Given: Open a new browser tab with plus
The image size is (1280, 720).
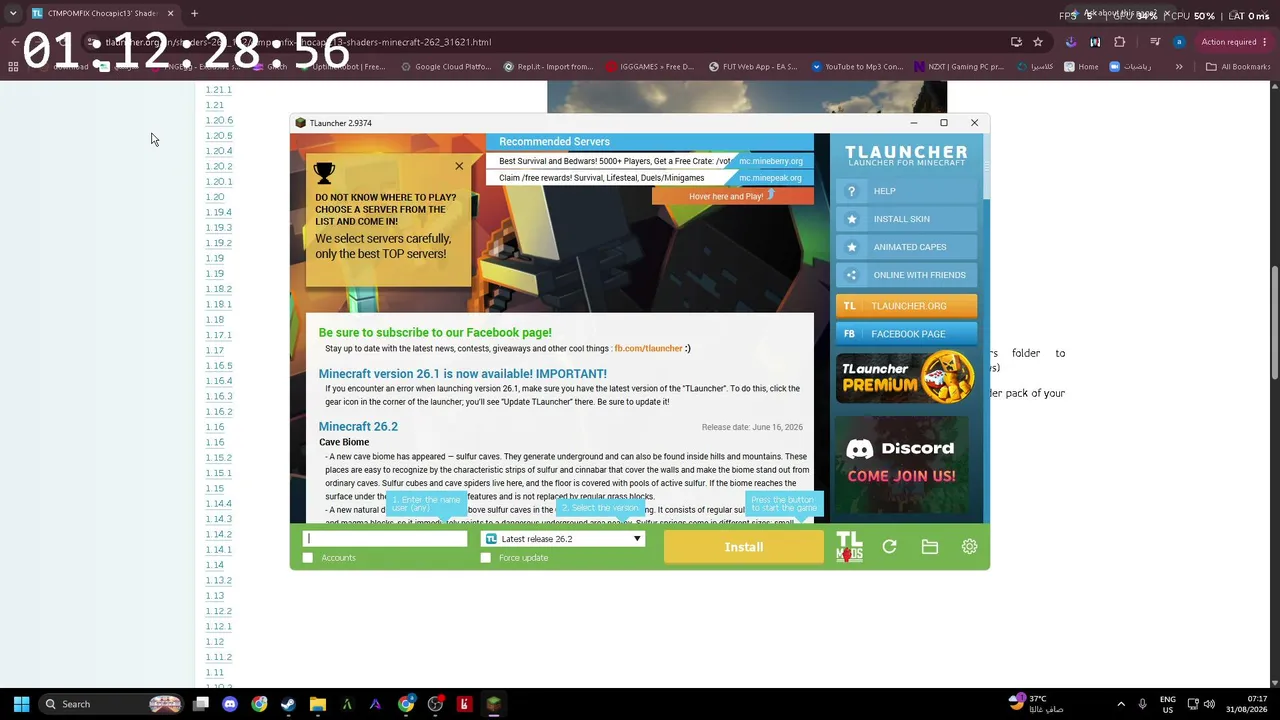Looking at the screenshot, I should click(194, 13).
